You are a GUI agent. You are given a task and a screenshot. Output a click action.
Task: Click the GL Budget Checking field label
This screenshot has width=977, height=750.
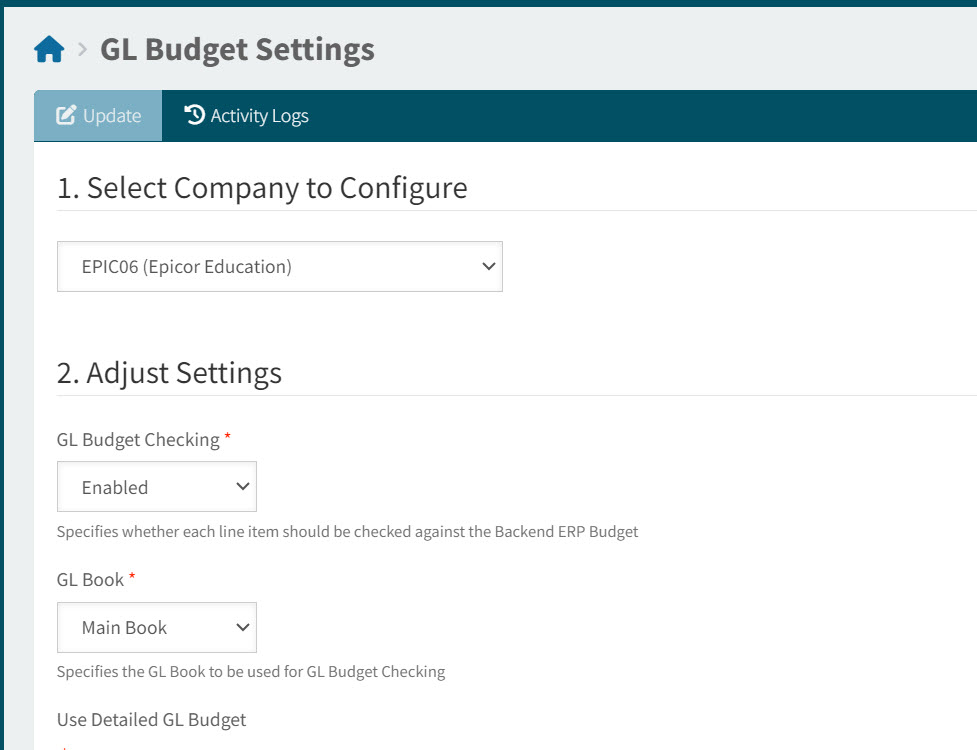tap(138, 440)
